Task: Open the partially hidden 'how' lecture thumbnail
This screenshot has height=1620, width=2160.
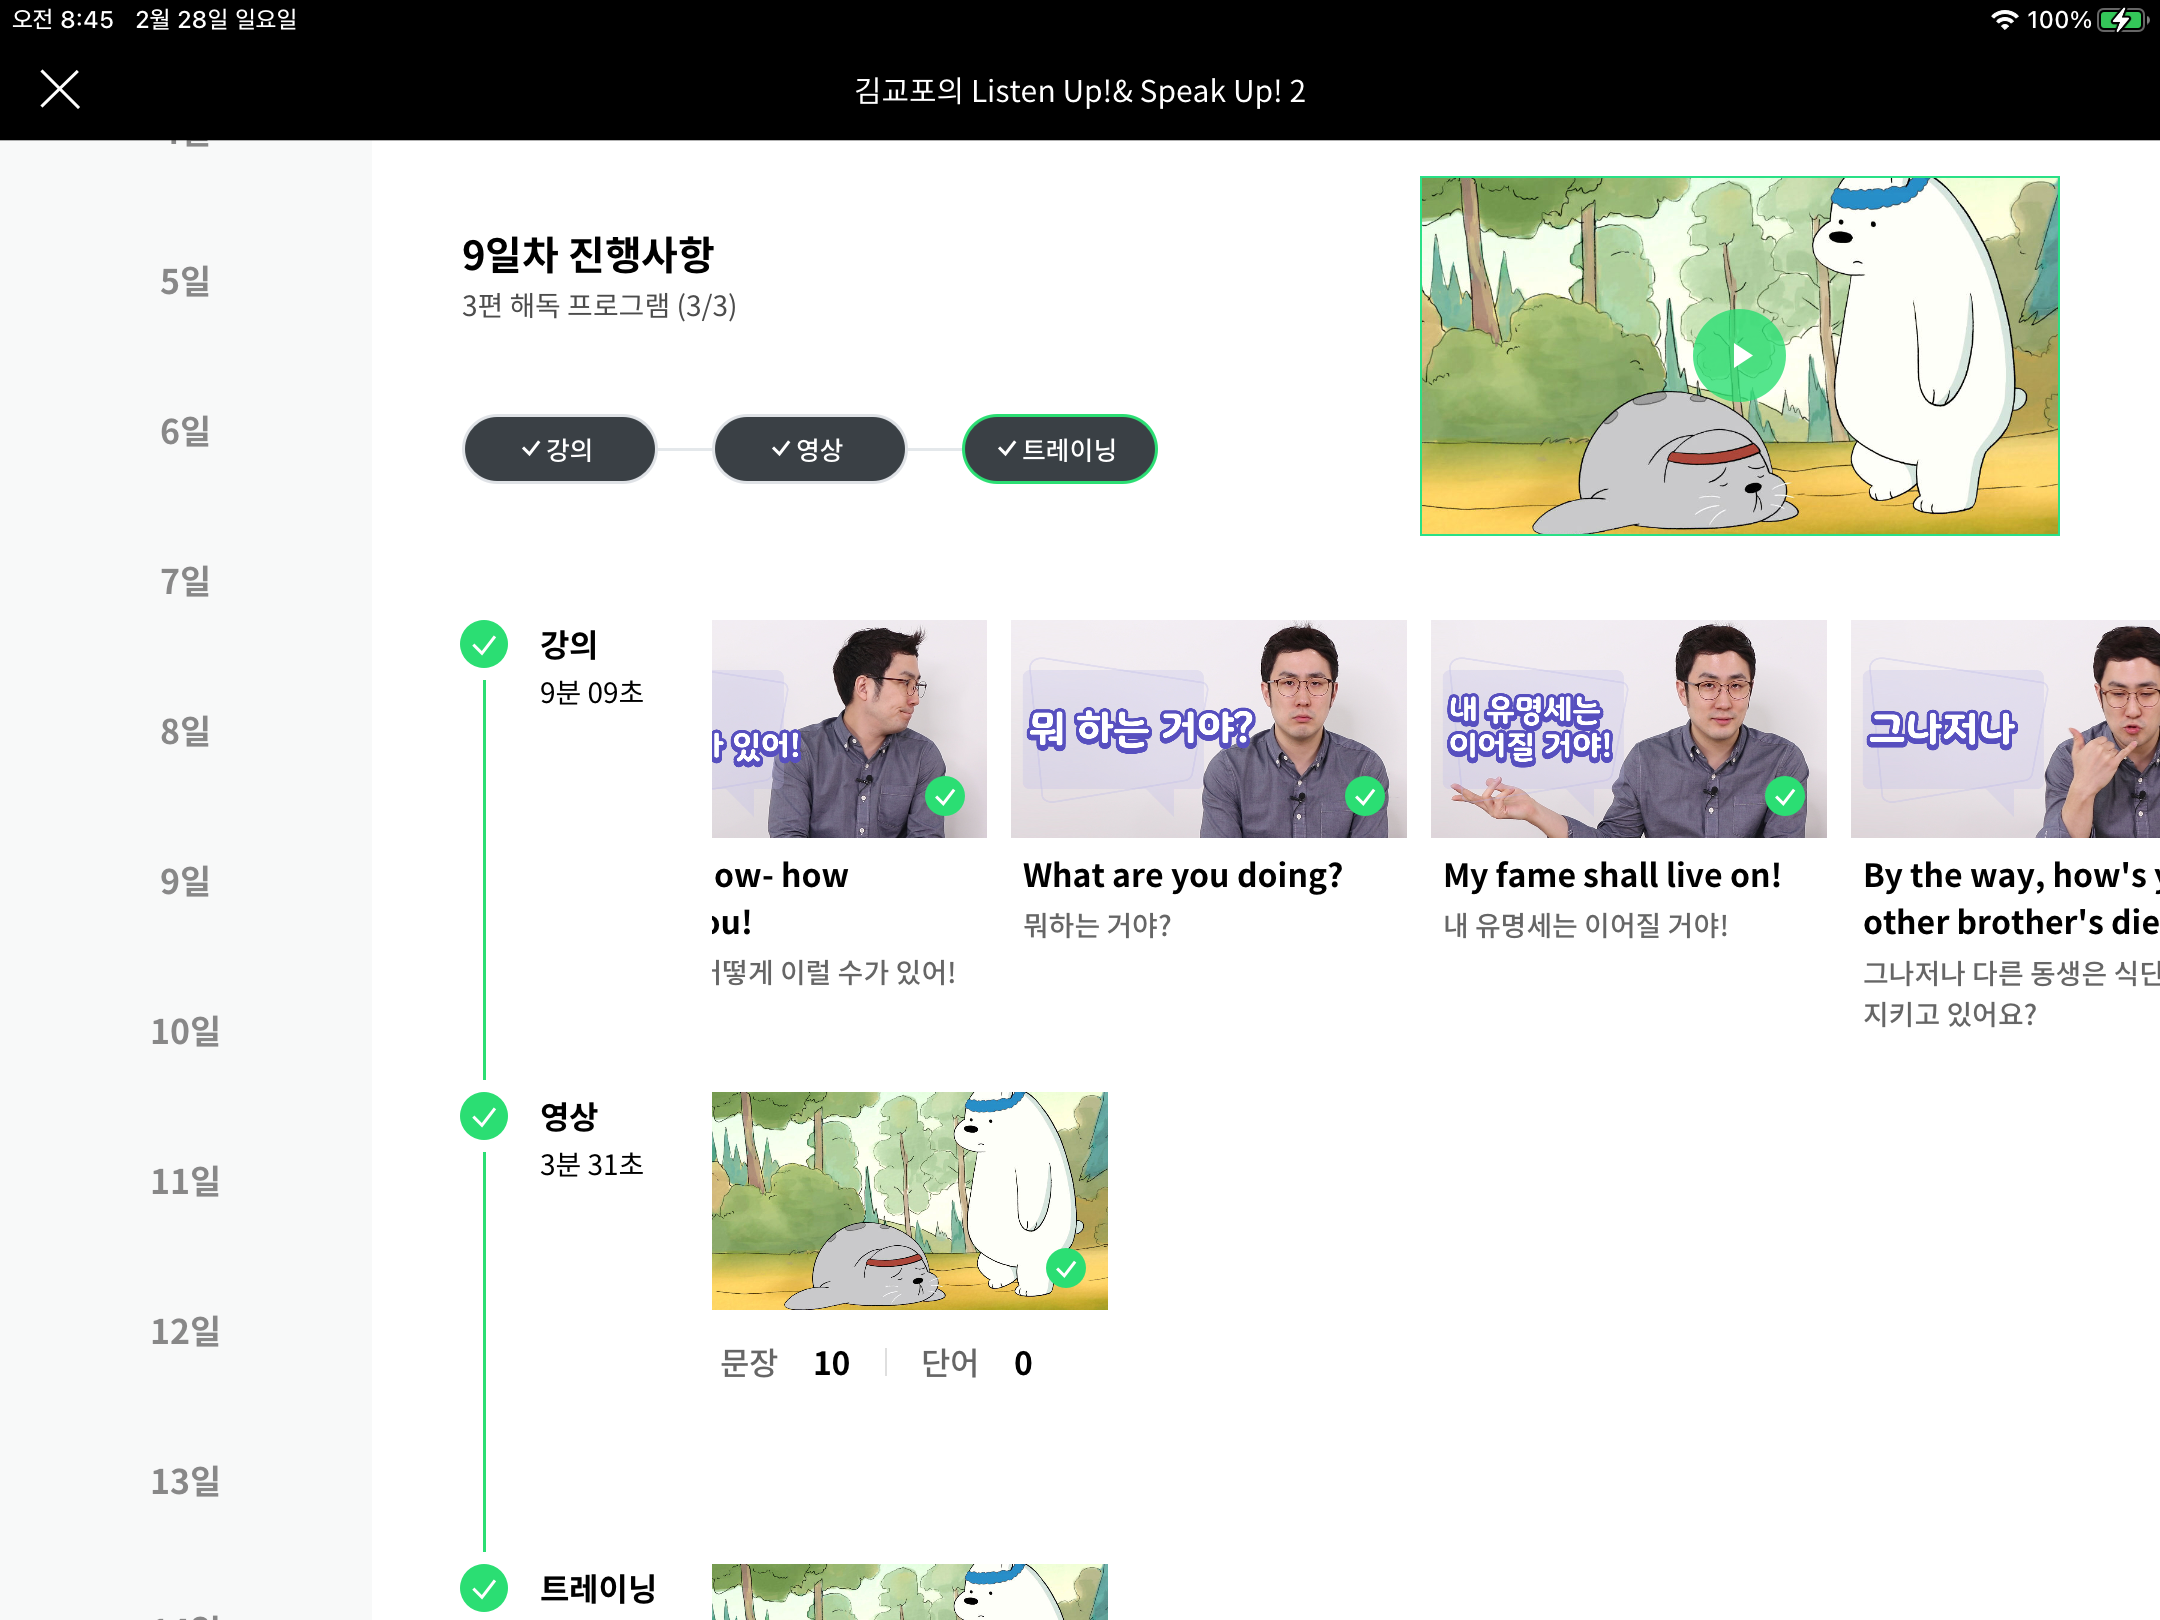Action: [849, 729]
